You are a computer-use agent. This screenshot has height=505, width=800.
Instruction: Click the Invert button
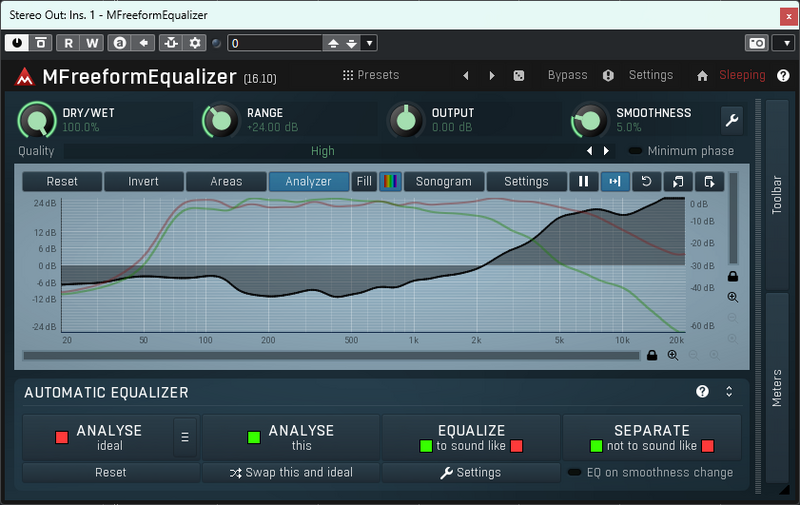143,182
